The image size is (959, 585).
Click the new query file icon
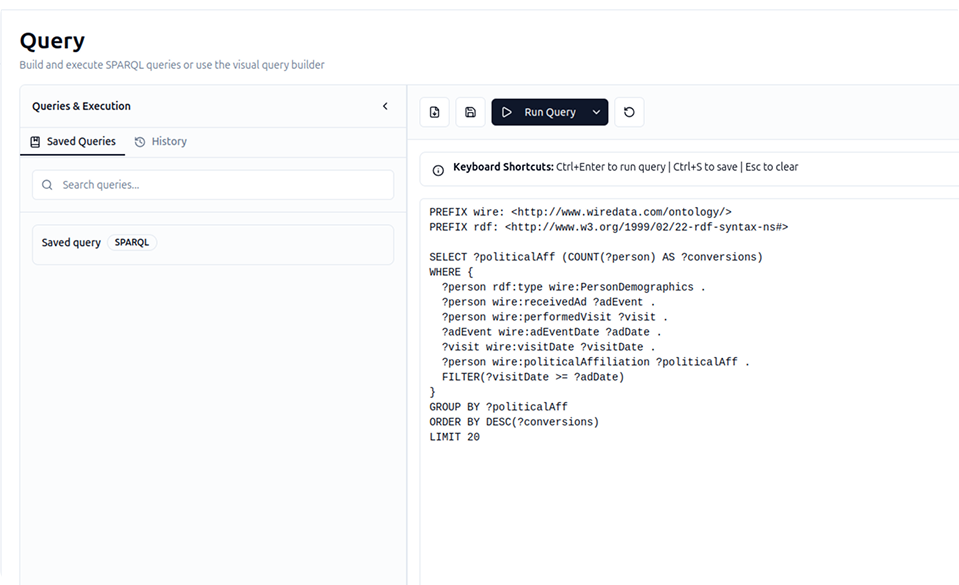coord(434,112)
